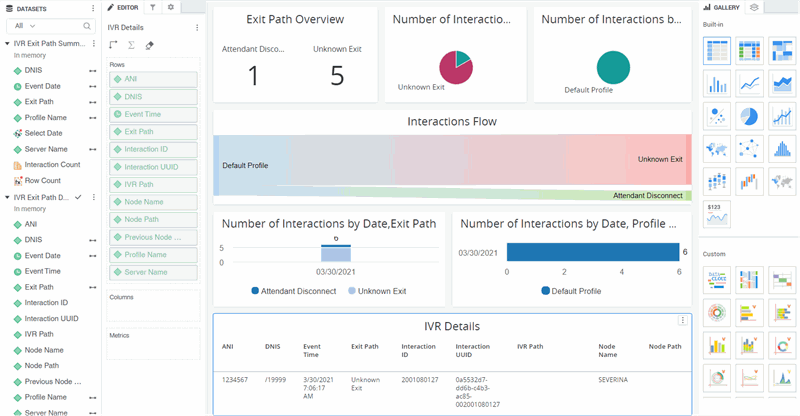
Task: Open the format settings gear tab
Action: pos(171,7)
